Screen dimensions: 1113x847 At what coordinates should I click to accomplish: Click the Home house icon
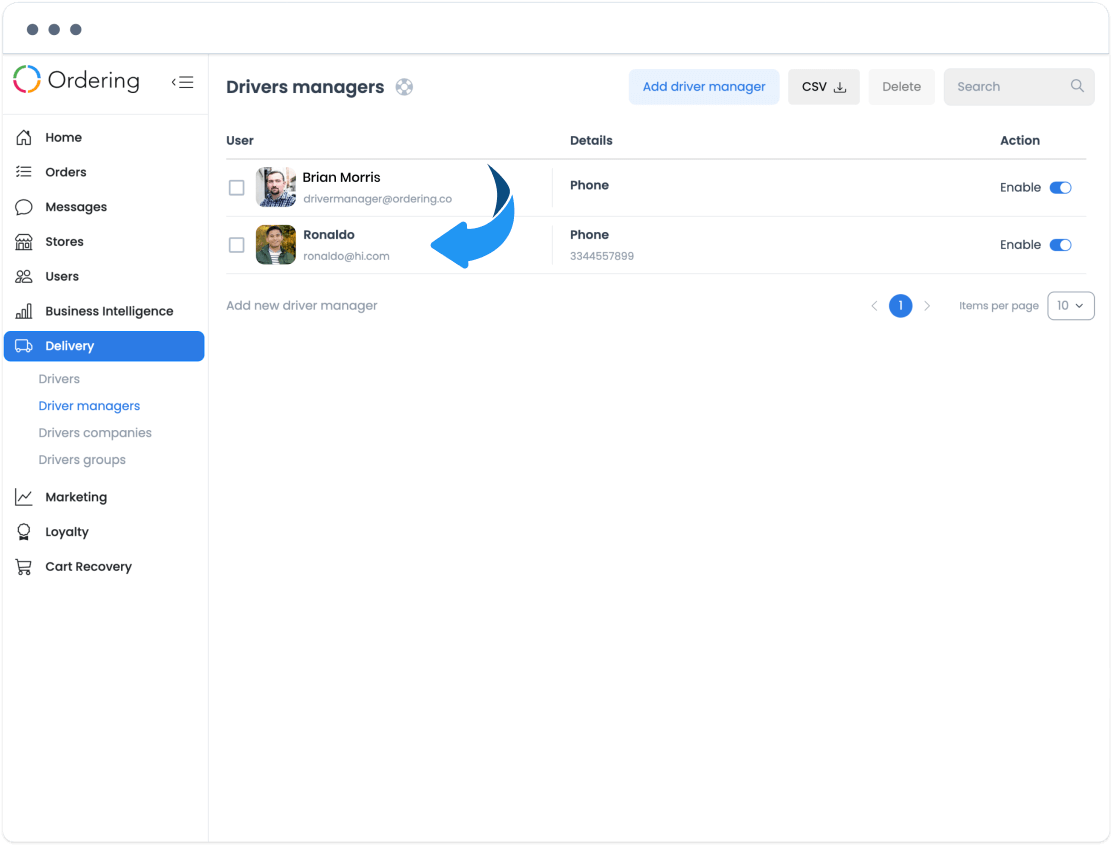point(24,137)
